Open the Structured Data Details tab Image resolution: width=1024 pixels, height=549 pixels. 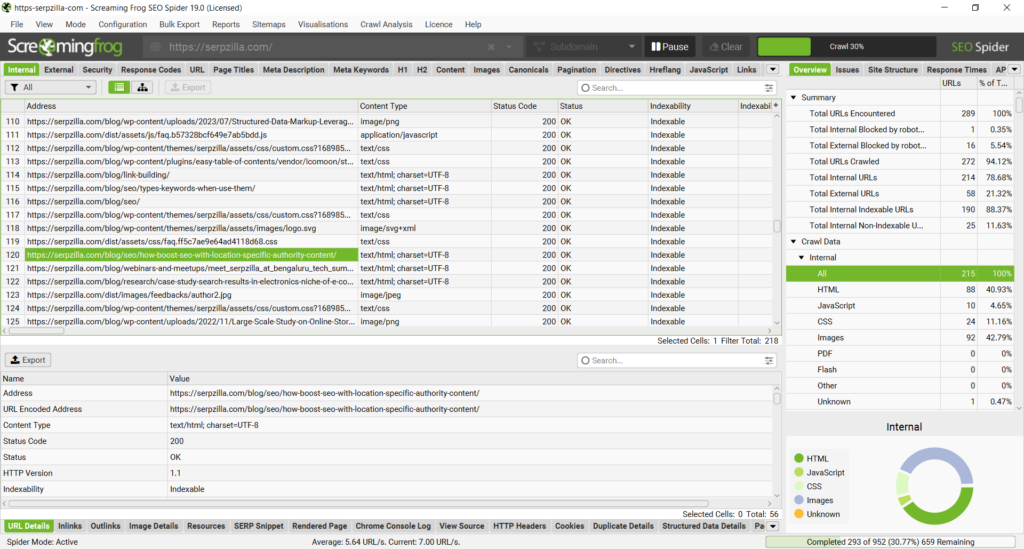click(x=703, y=526)
